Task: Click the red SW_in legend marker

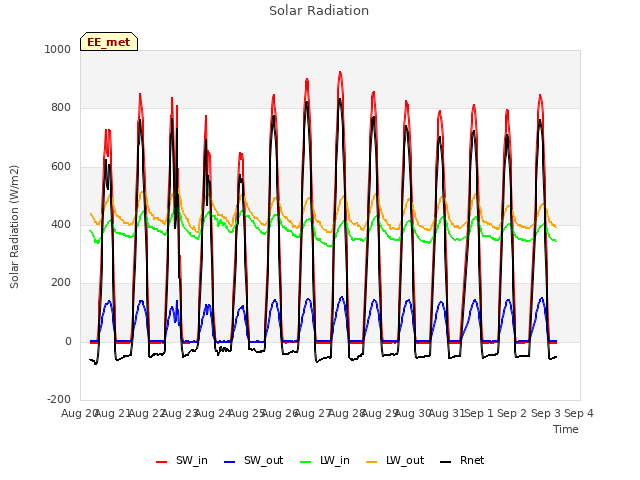Action: [162, 462]
